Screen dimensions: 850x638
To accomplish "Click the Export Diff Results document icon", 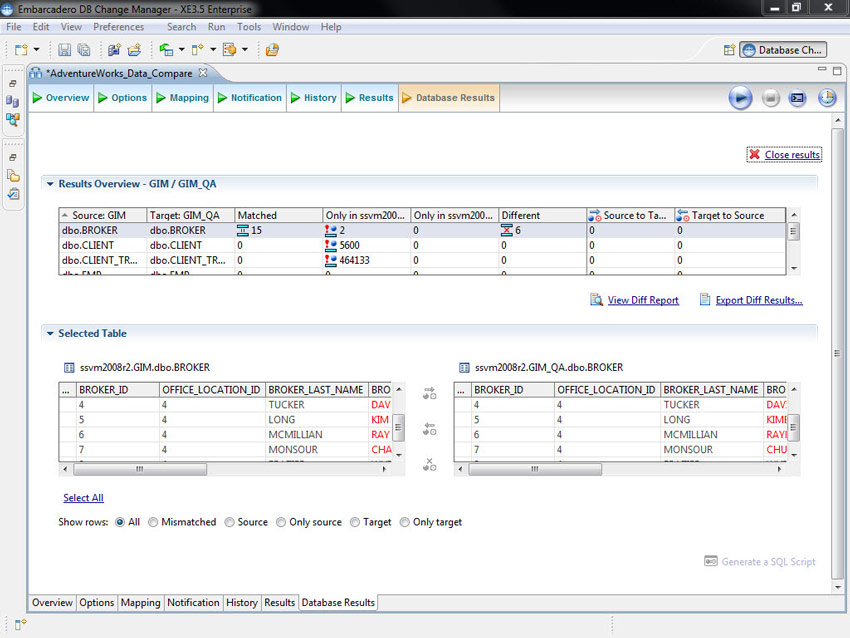I will (x=705, y=299).
